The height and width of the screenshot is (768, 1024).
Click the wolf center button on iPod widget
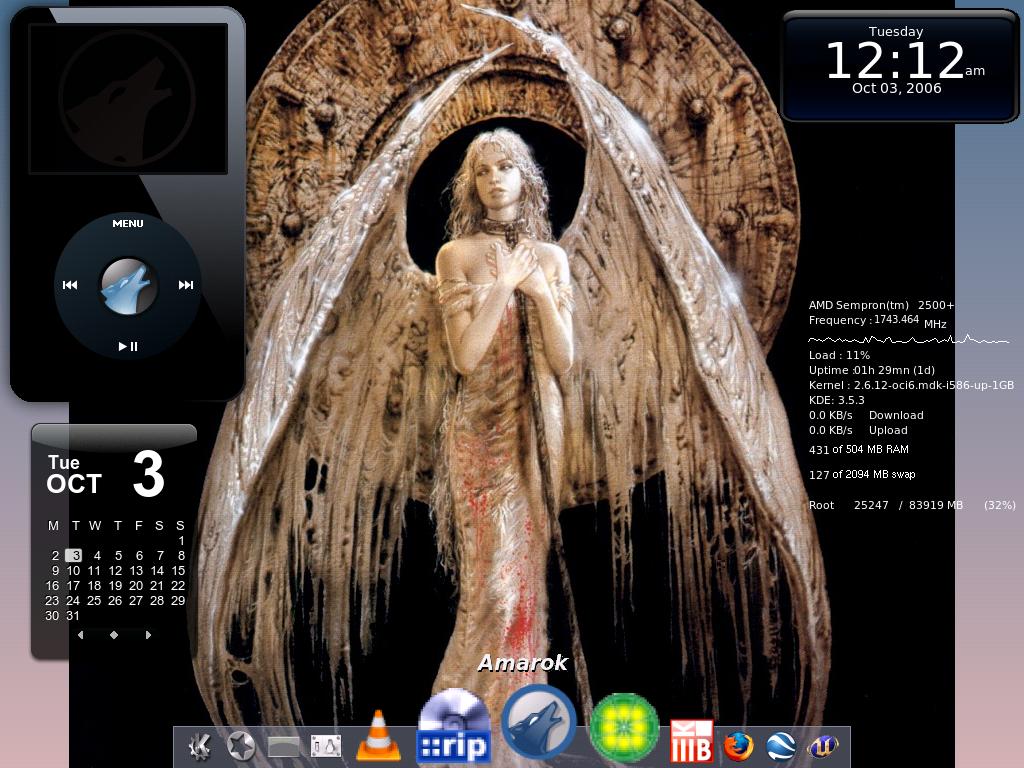pyautogui.click(x=128, y=286)
